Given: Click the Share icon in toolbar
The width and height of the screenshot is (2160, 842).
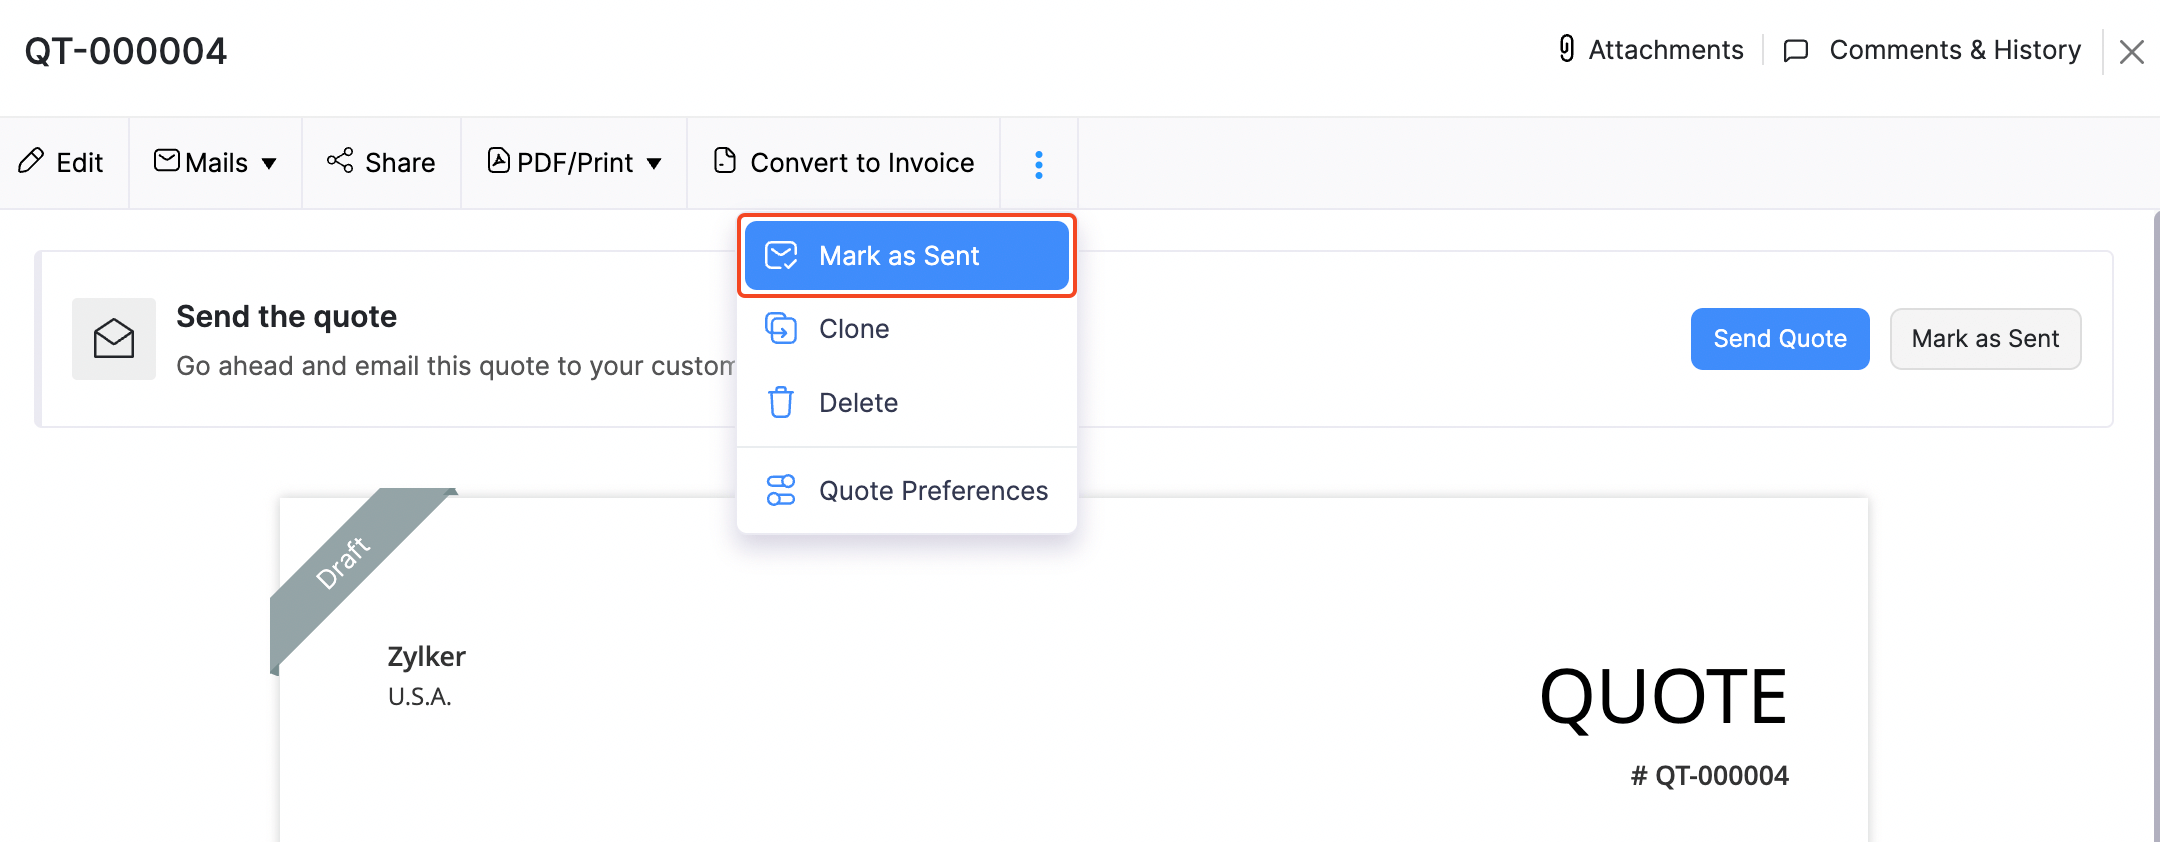Looking at the screenshot, I should tap(340, 161).
